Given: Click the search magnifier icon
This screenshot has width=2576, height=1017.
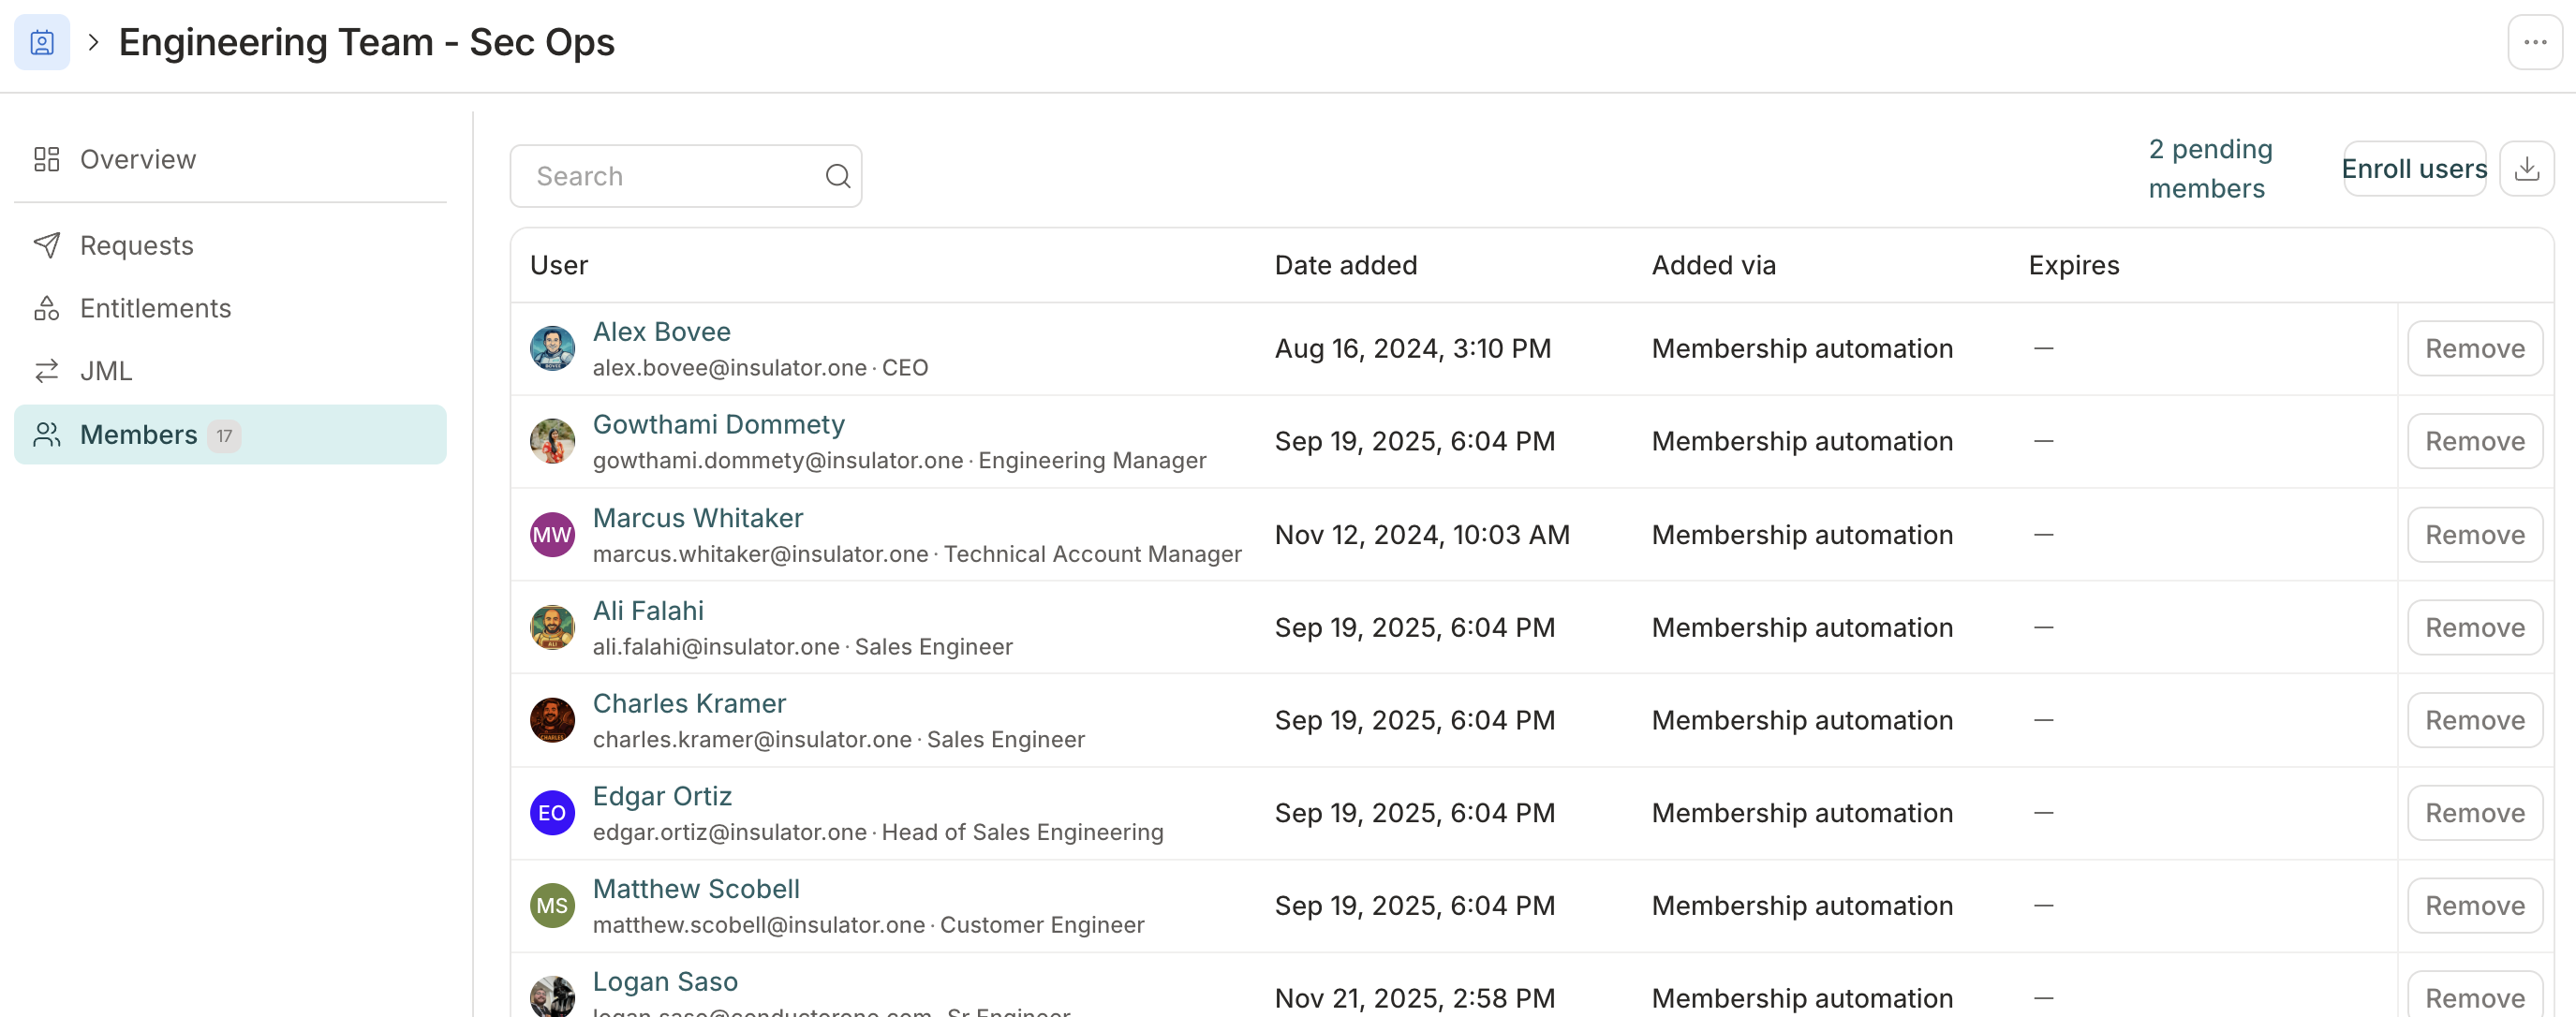Looking at the screenshot, I should [838, 176].
